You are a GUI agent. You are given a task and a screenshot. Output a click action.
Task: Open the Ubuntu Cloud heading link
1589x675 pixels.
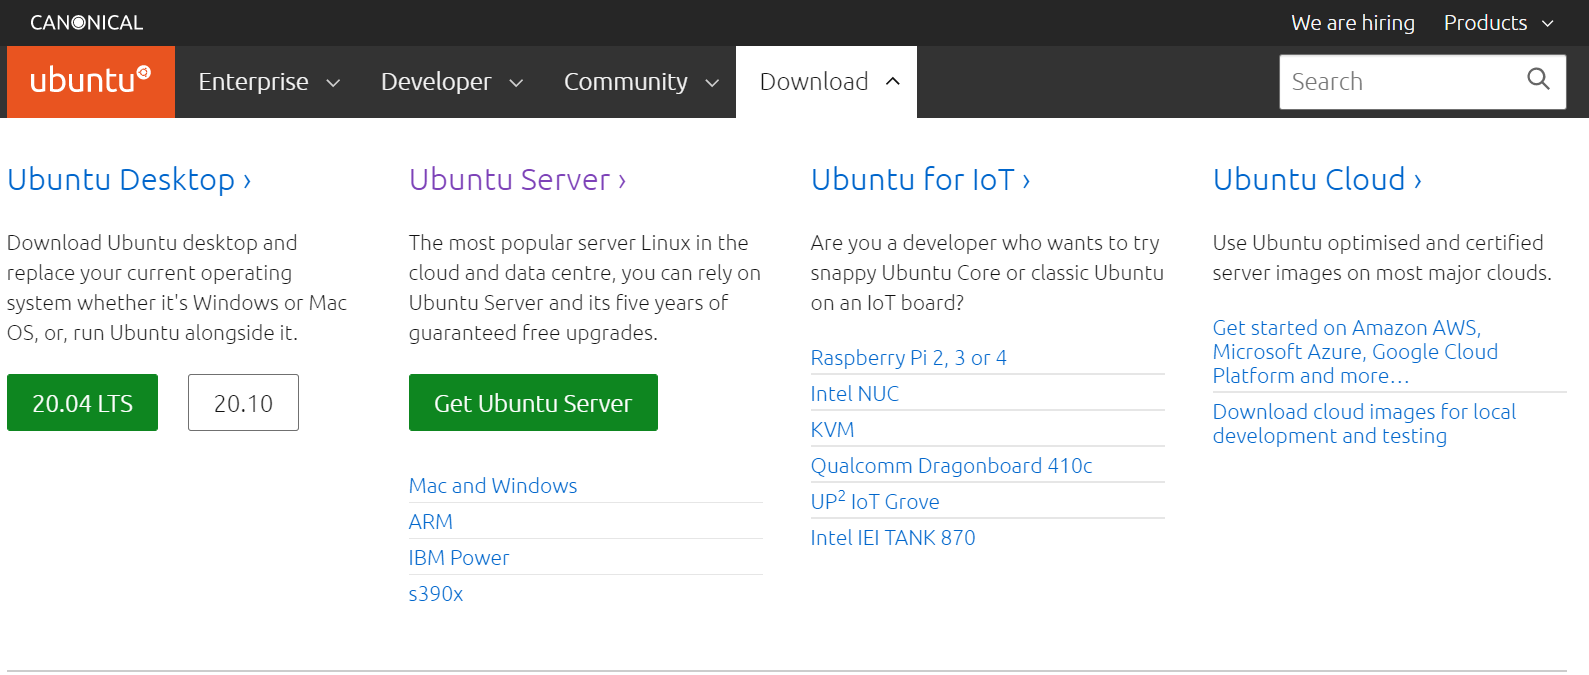click(x=1317, y=180)
